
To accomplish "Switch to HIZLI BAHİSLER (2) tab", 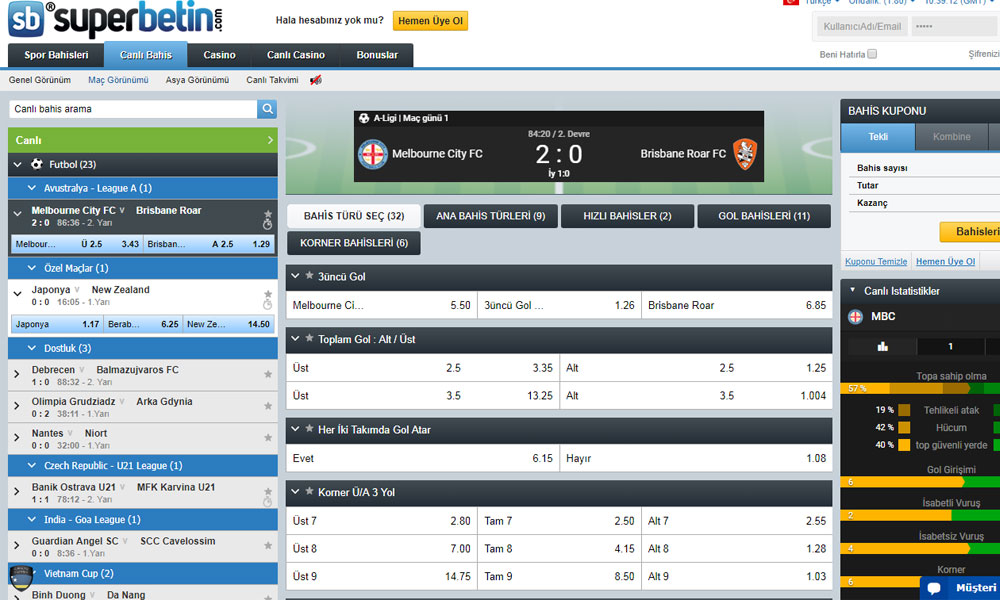I will coord(628,216).
